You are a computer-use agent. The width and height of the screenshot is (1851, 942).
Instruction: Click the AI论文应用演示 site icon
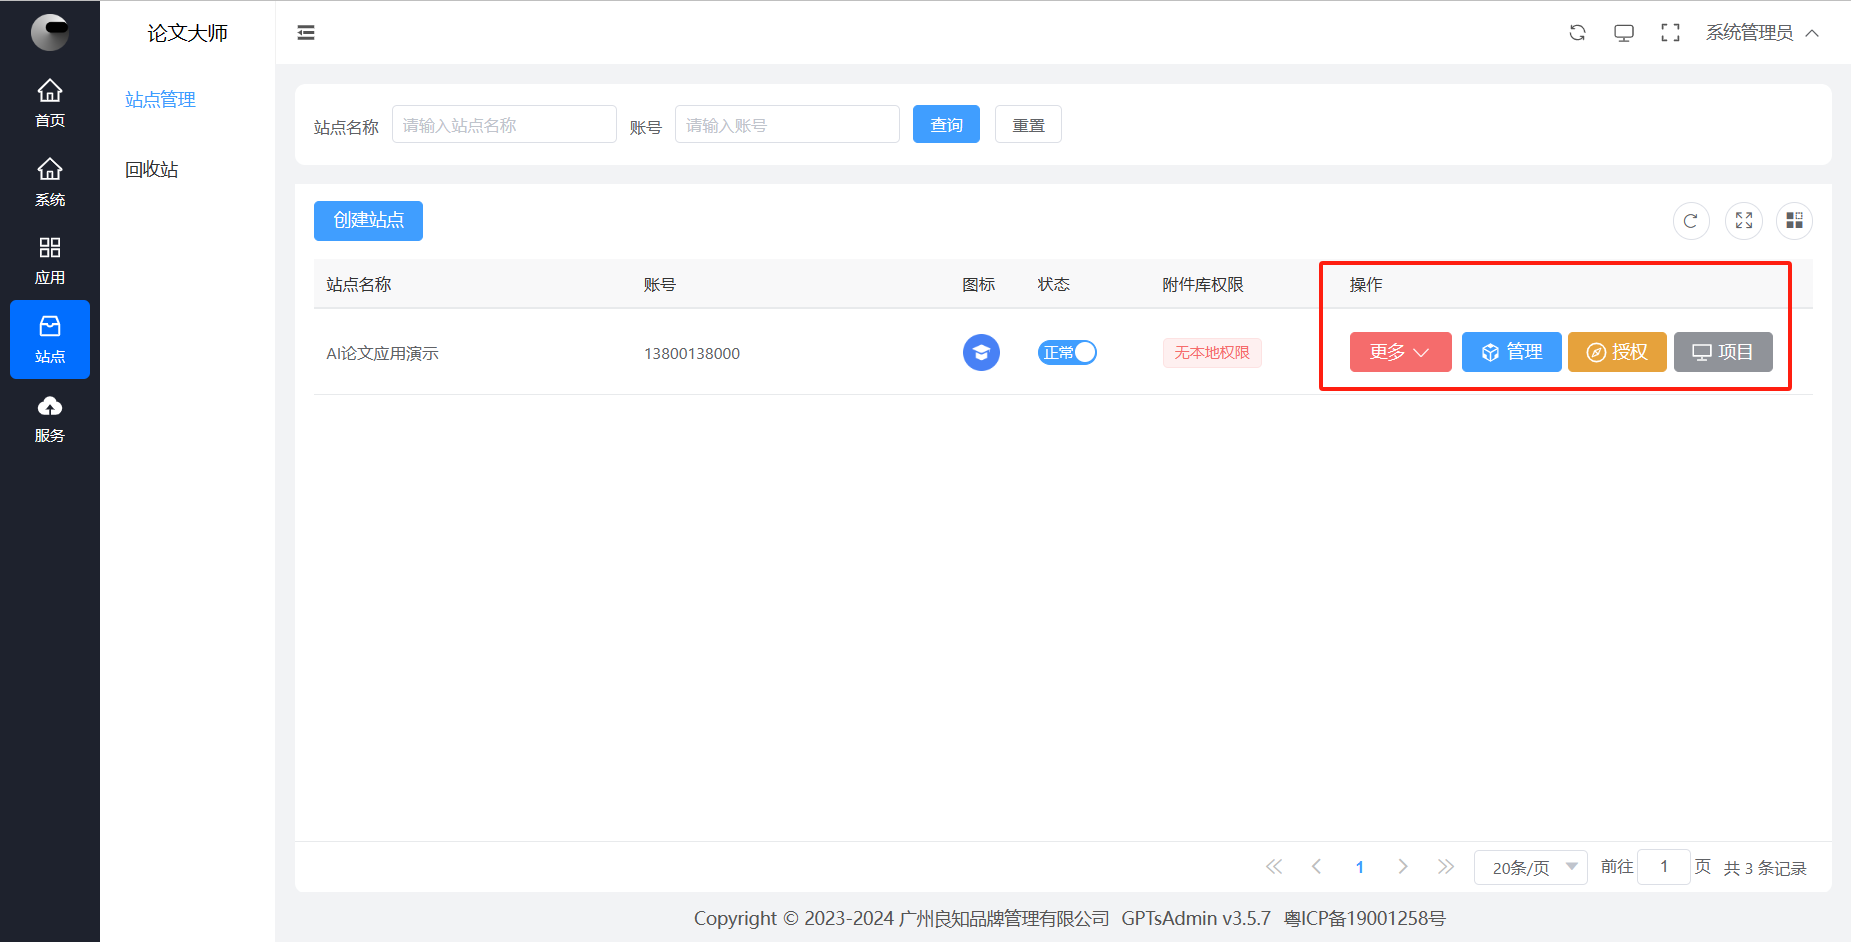click(981, 352)
